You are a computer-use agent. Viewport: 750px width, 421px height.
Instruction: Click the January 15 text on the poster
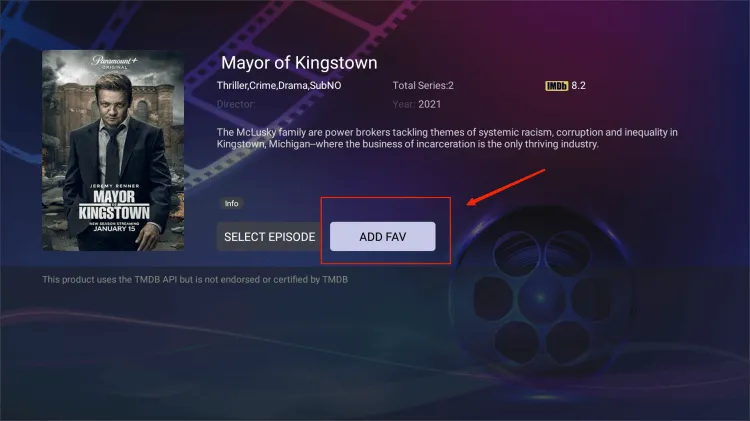point(114,229)
